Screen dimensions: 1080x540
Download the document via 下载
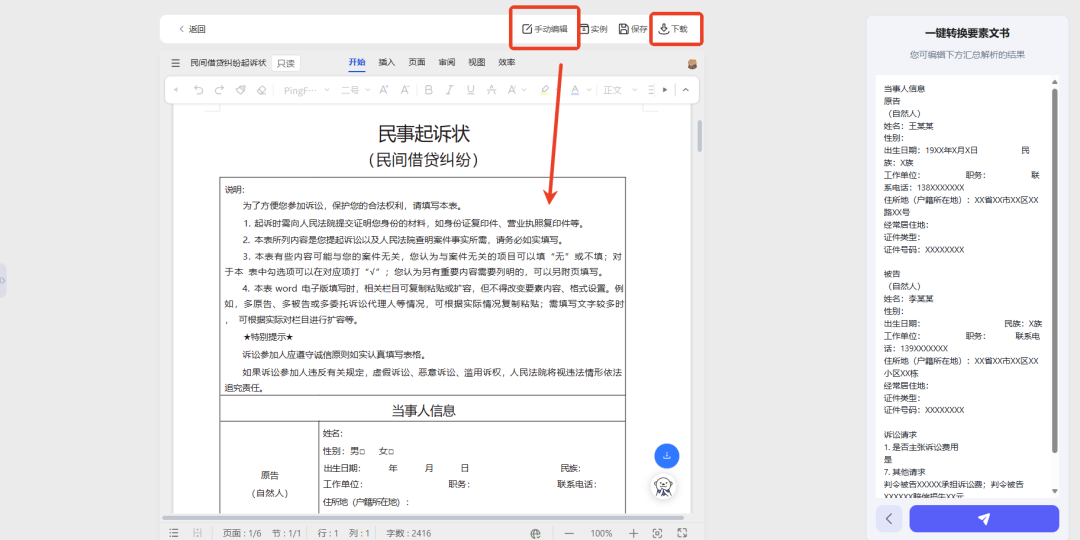click(x=673, y=29)
